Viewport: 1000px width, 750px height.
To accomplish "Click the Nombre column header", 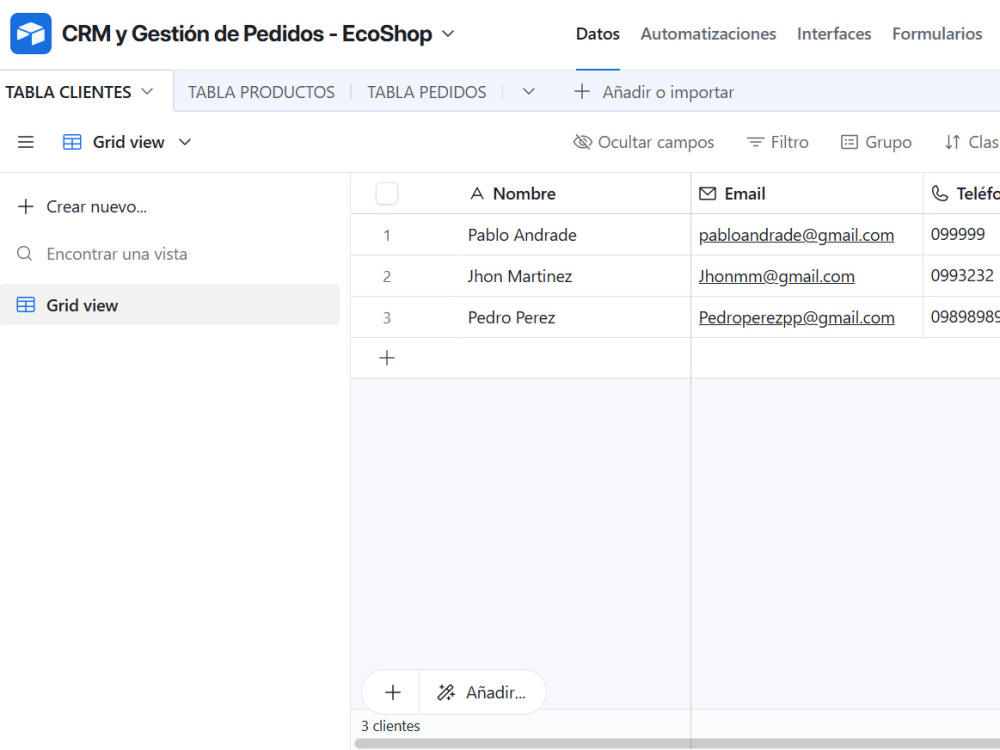I will coord(520,193).
